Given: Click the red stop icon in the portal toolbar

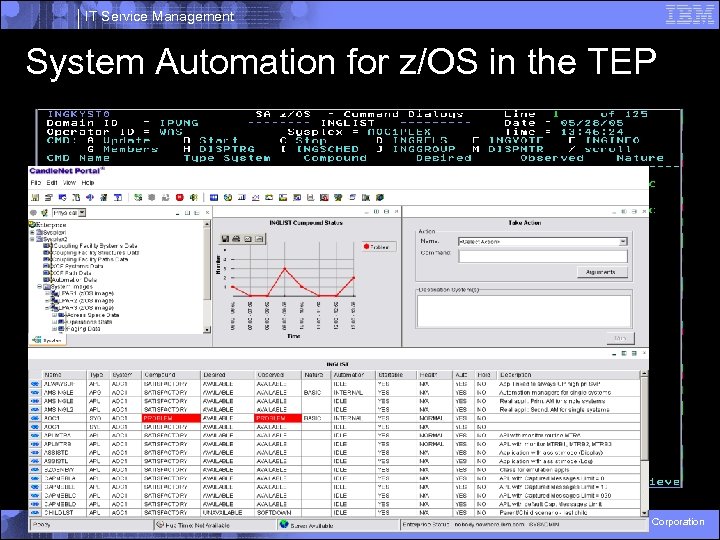Looking at the screenshot, I should (x=180, y=197).
